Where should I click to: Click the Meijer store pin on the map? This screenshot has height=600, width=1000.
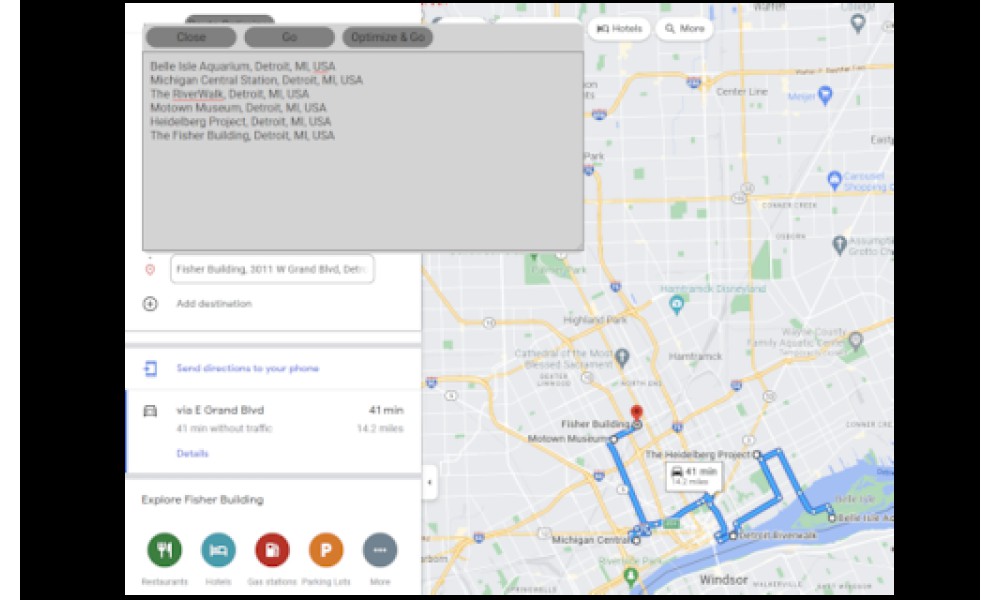[825, 96]
